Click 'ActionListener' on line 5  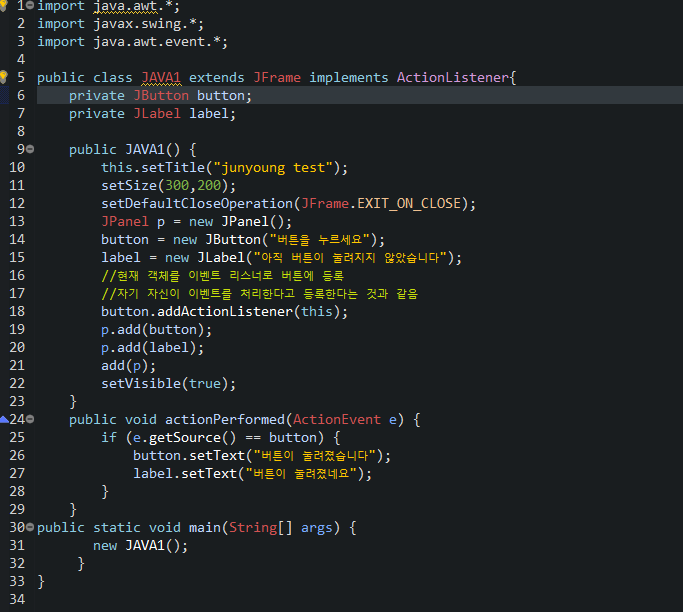[x=453, y=78]
